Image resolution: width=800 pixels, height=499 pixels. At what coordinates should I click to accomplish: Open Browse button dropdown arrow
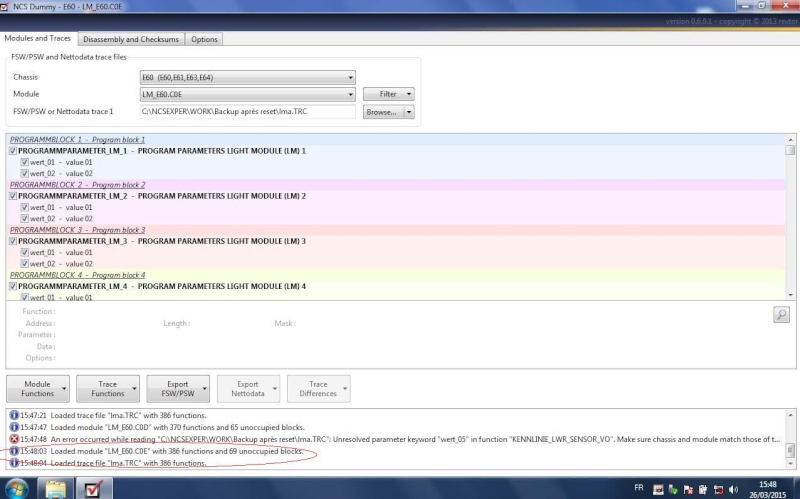point(409,112)
